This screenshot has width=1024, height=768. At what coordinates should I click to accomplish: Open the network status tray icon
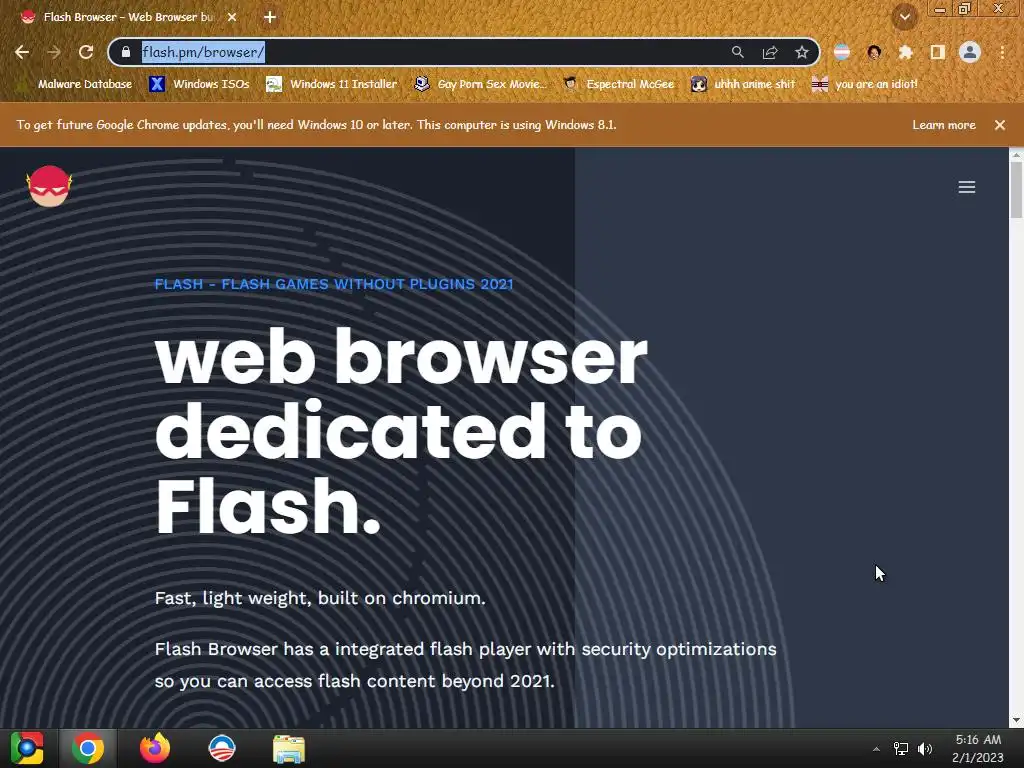[901, 749]
